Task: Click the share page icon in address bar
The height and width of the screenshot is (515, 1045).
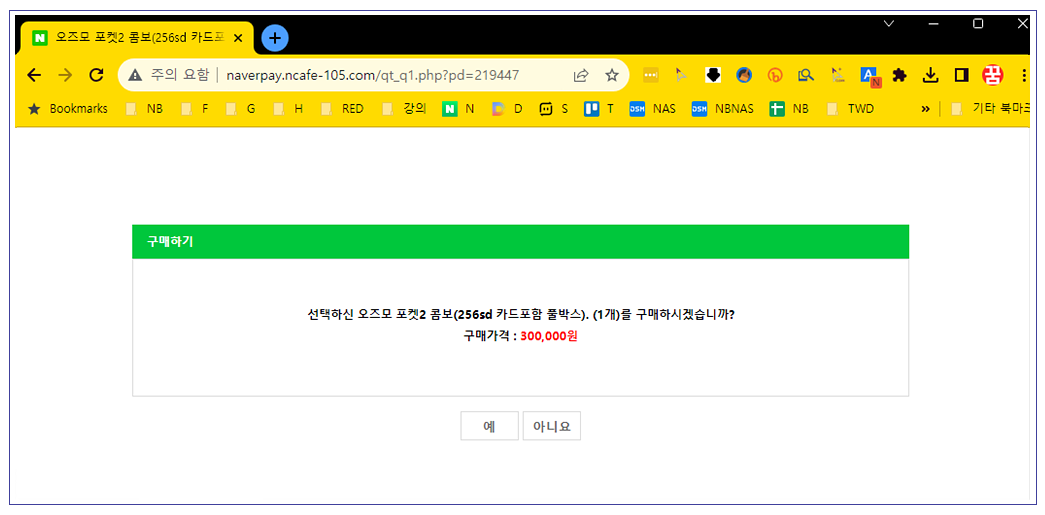Action: [581, 75]
